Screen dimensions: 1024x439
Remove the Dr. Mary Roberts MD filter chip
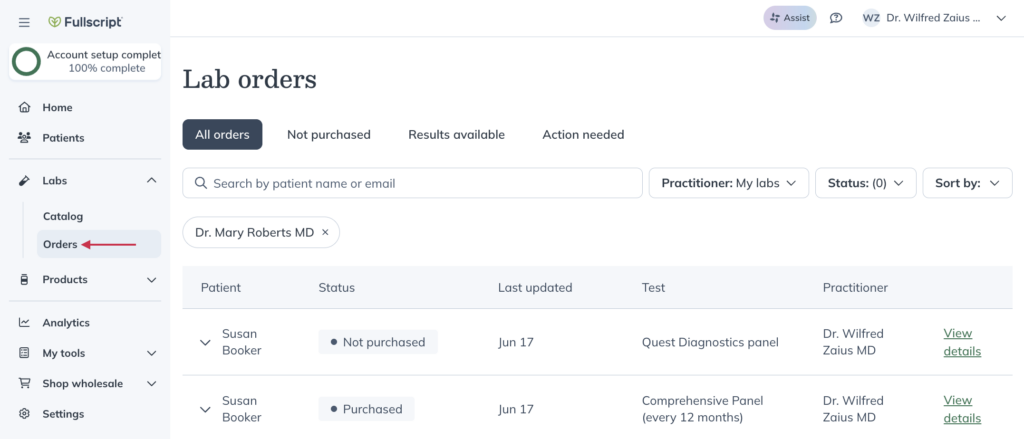pyautogui.click(x=325, y=233)
